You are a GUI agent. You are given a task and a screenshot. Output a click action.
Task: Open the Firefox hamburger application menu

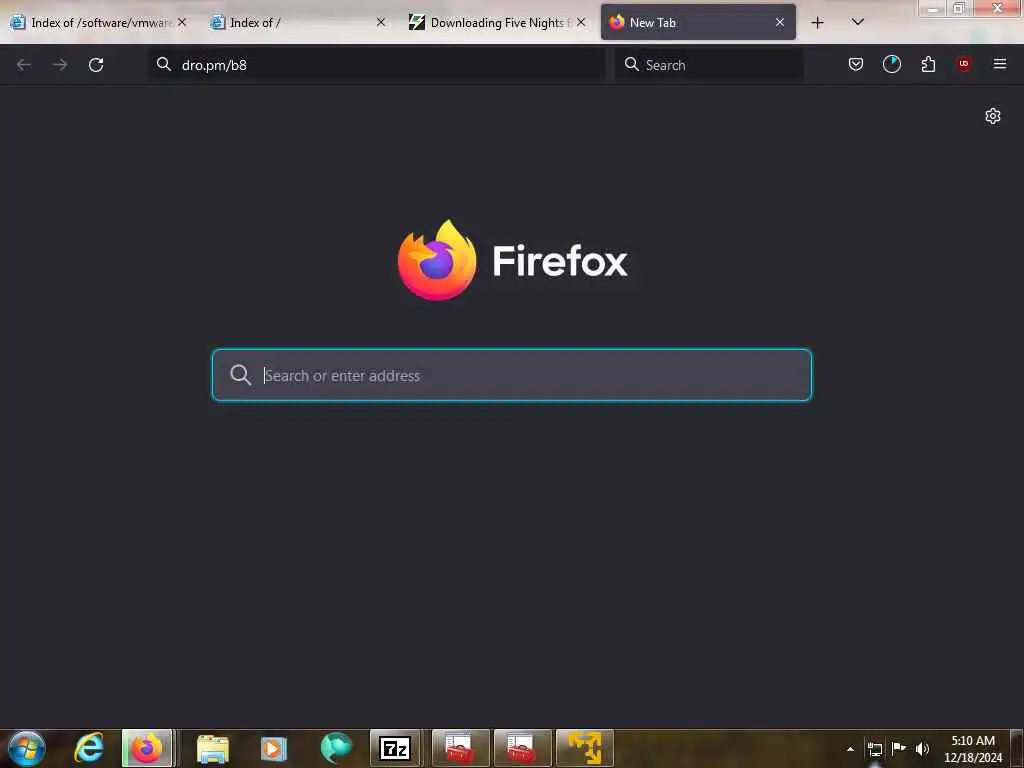point(1000,64)
